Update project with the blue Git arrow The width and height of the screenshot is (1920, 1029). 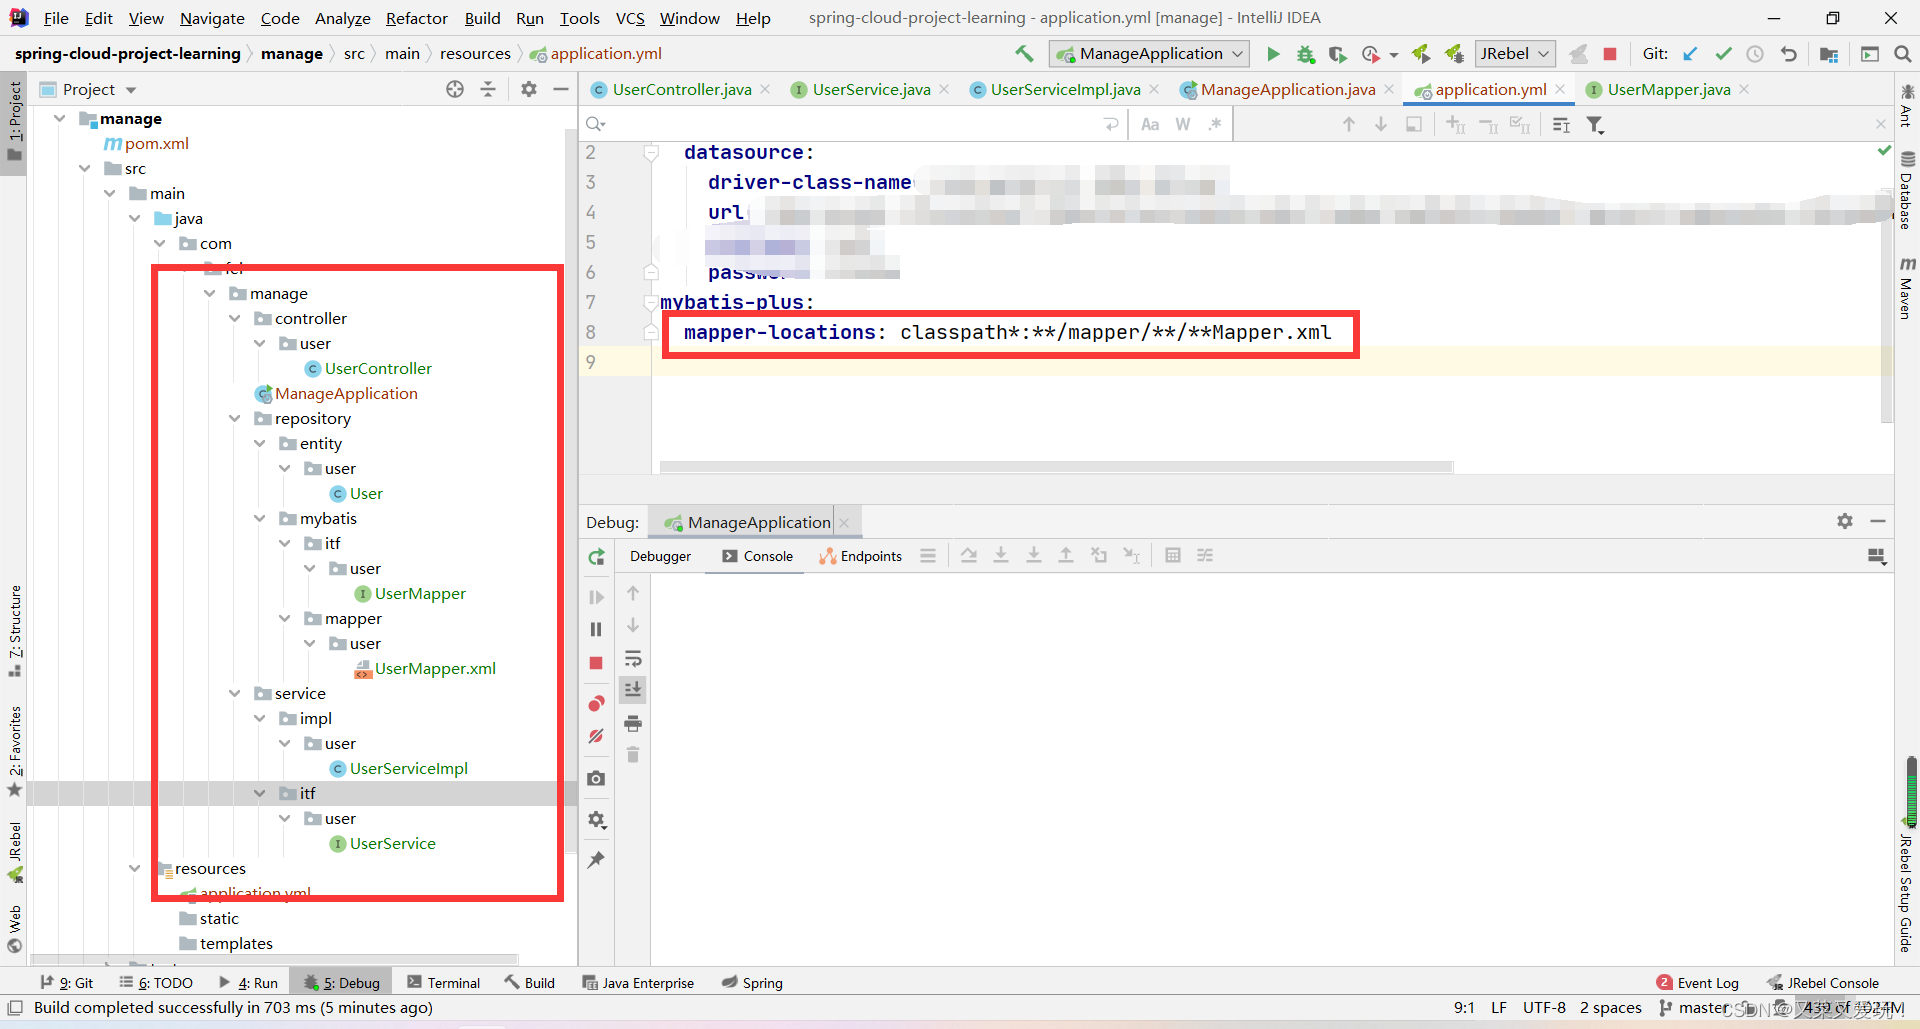(x=1690, y=54)
